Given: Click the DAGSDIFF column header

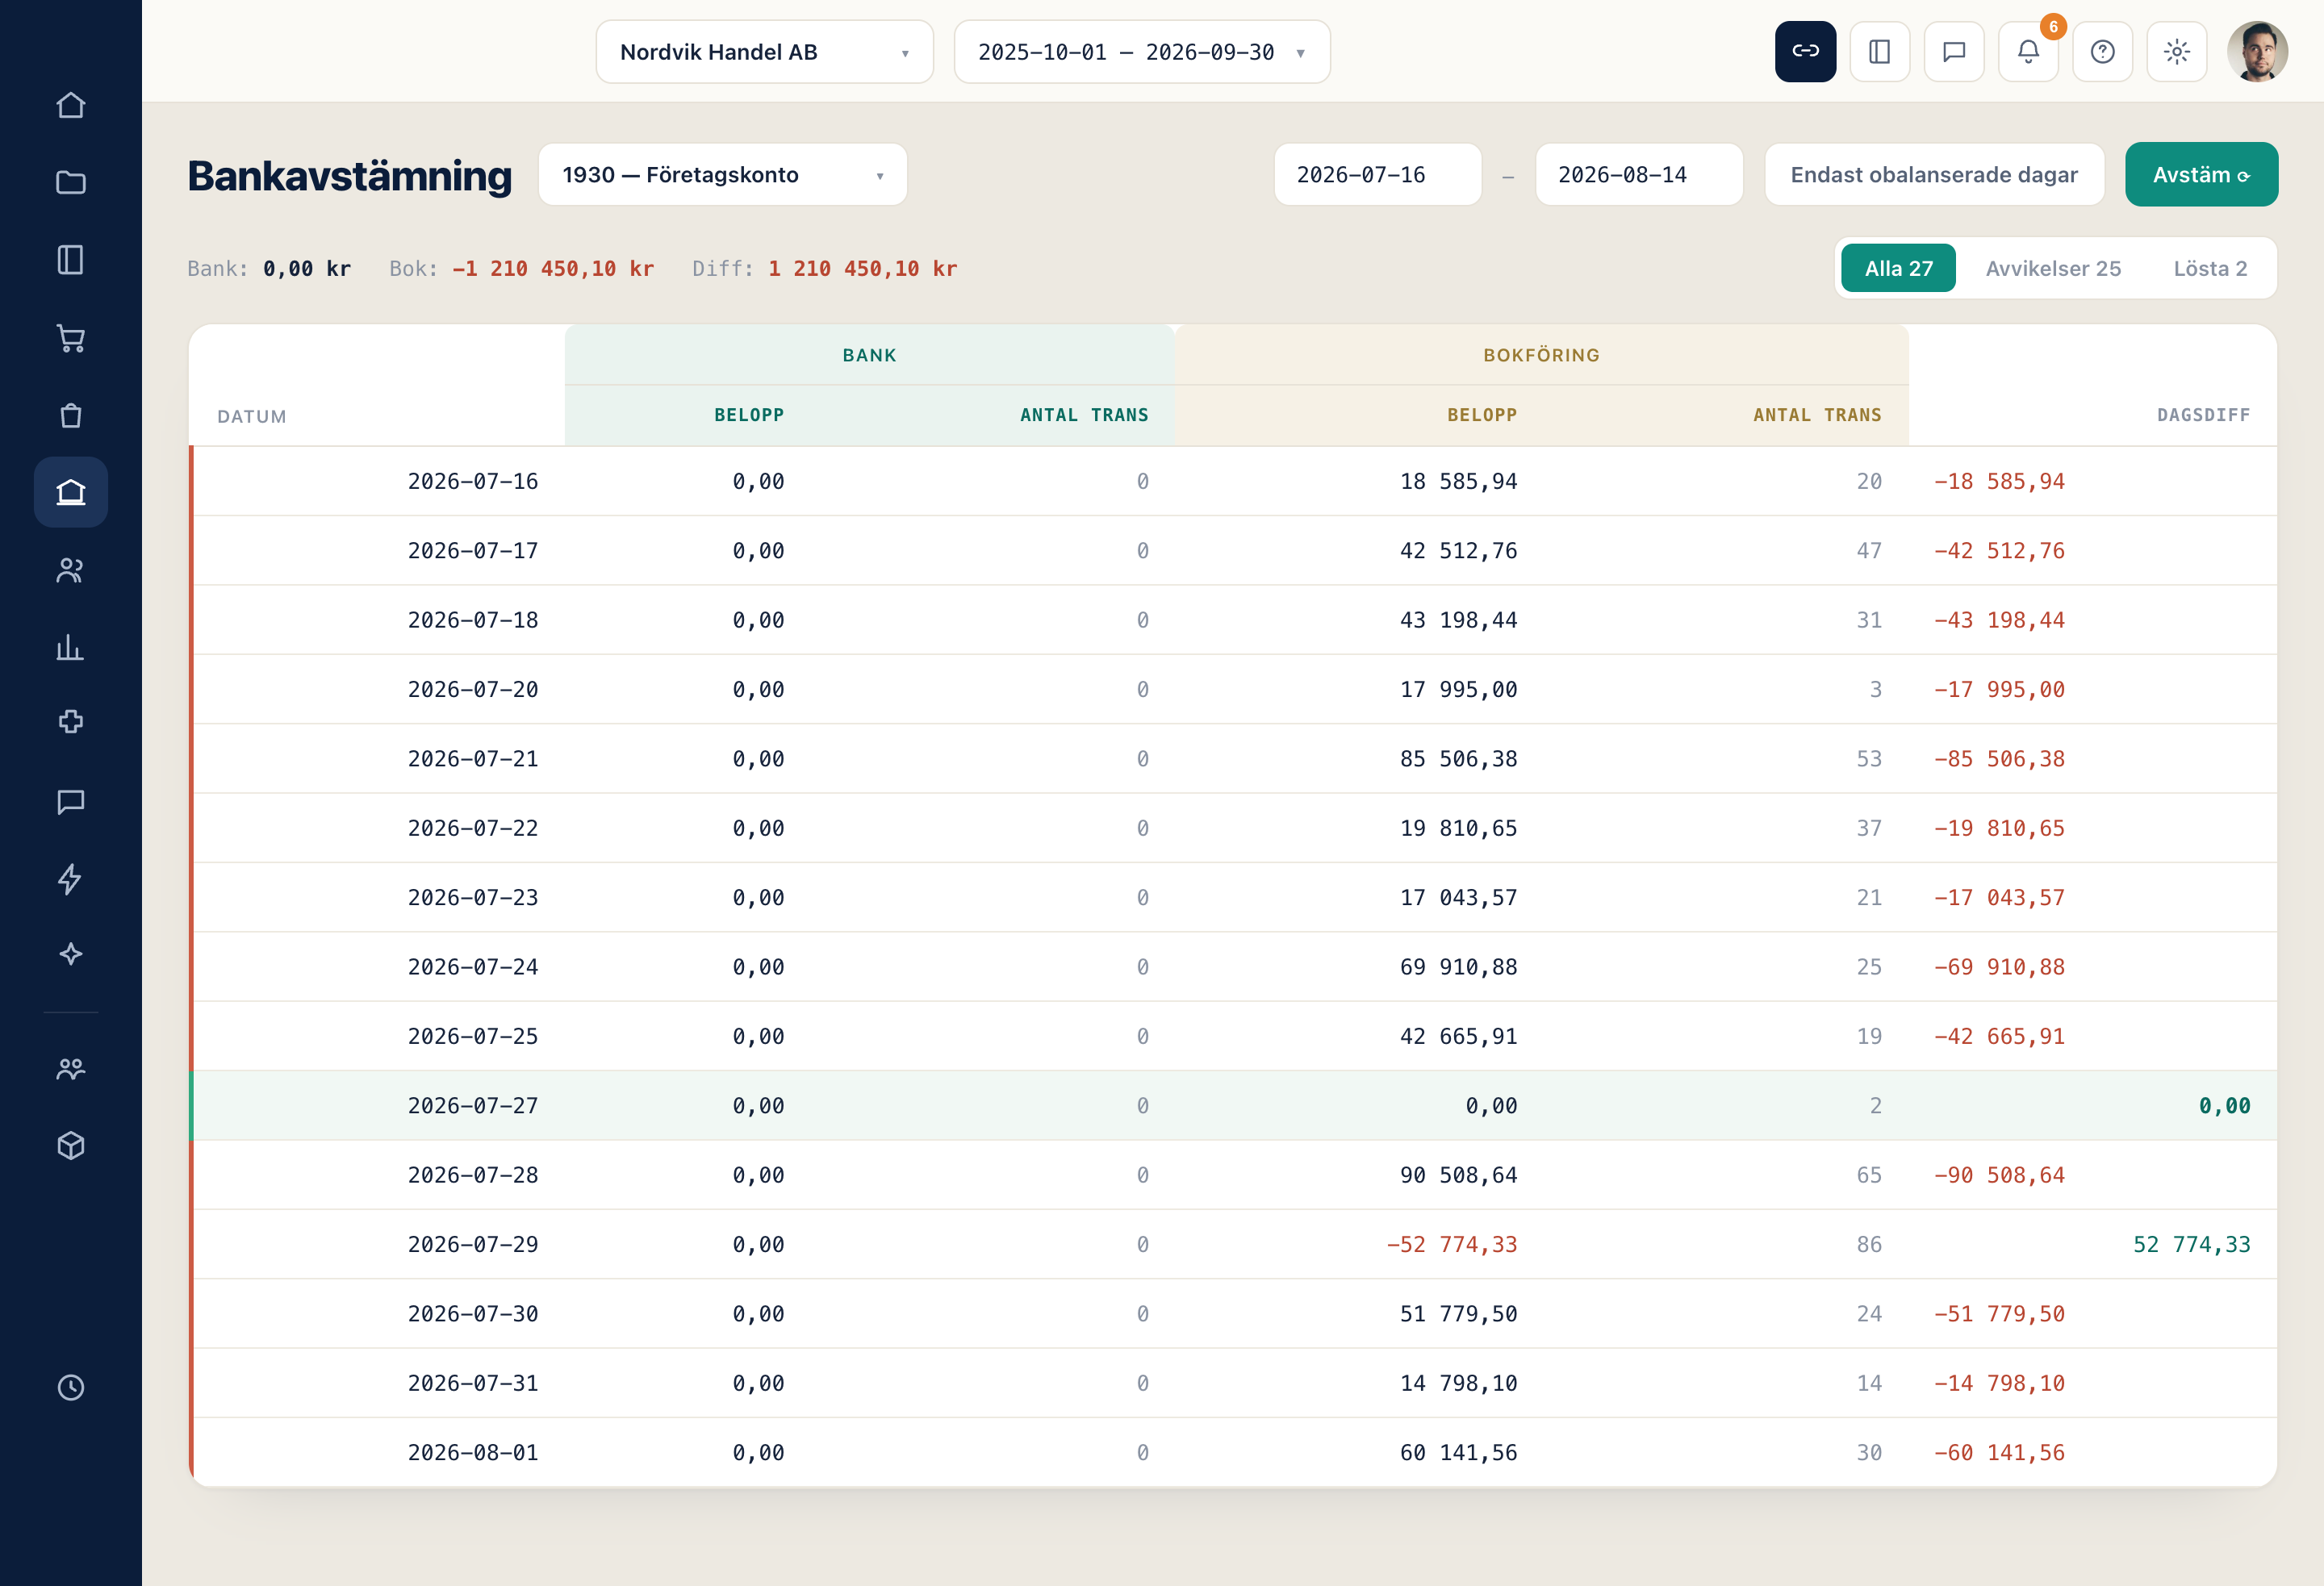Looking at the screenshot, I should [x=2203, y=415].
